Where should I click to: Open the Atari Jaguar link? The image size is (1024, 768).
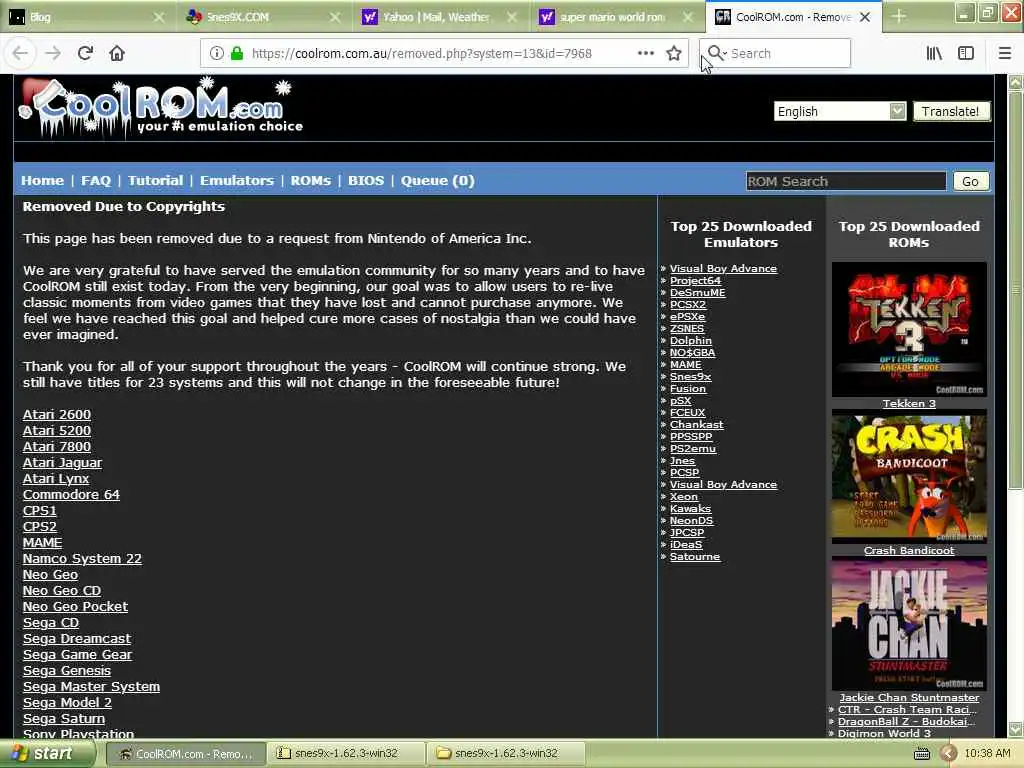[62, 463]
